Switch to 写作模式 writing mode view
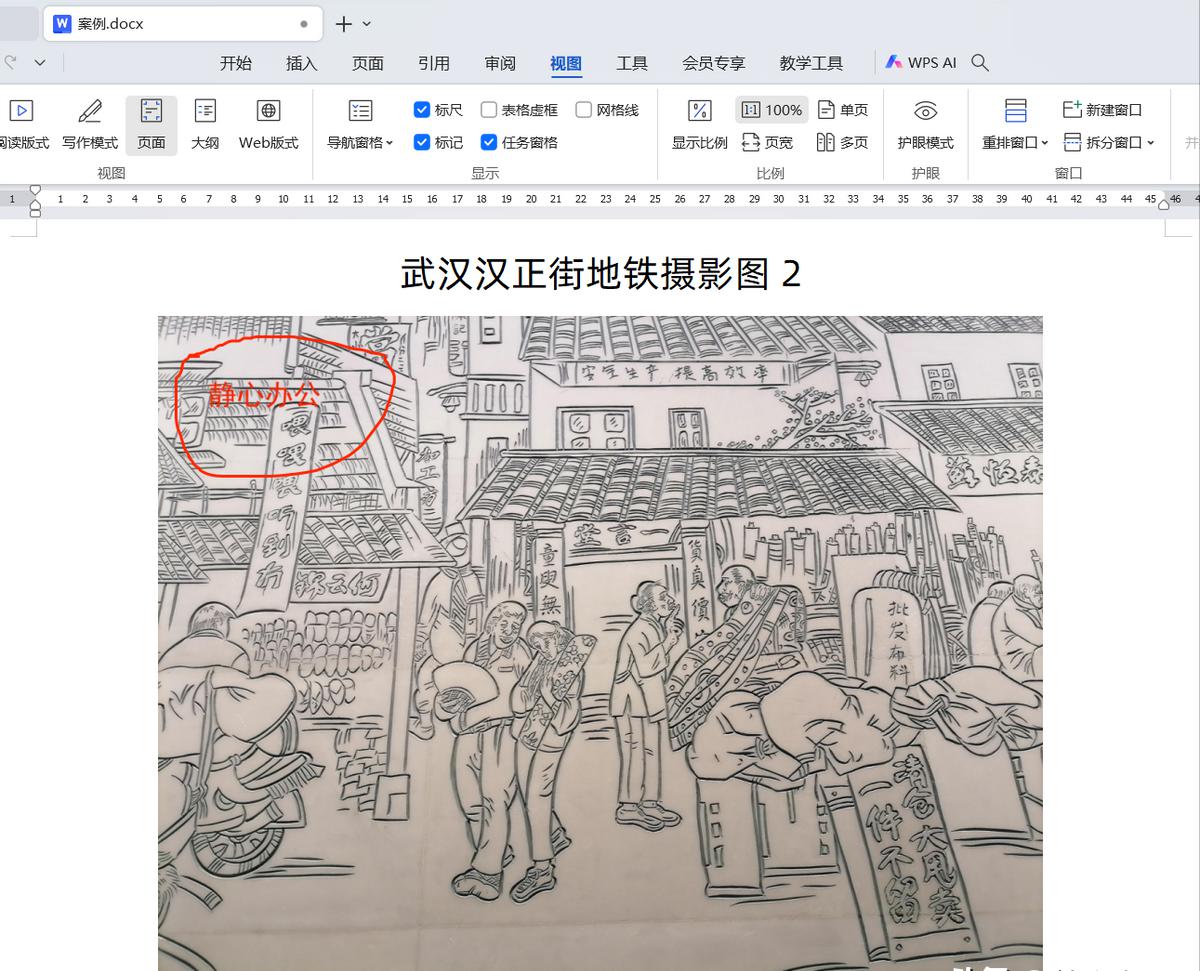 click(x=90, y=125)
